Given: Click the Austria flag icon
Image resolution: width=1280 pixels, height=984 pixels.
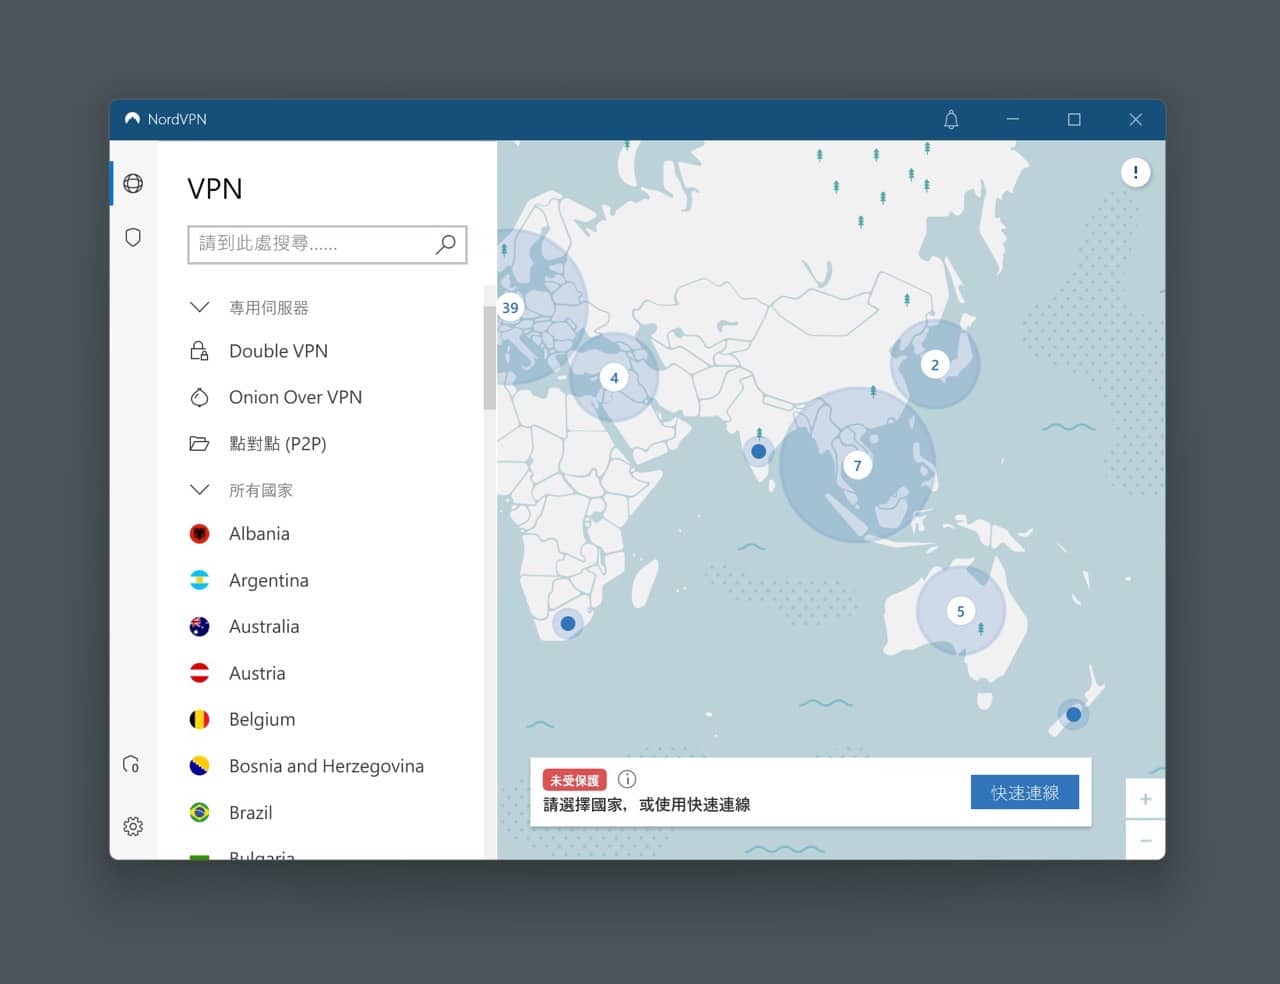Looking at the screenshot, I should [x=199, y=673].
